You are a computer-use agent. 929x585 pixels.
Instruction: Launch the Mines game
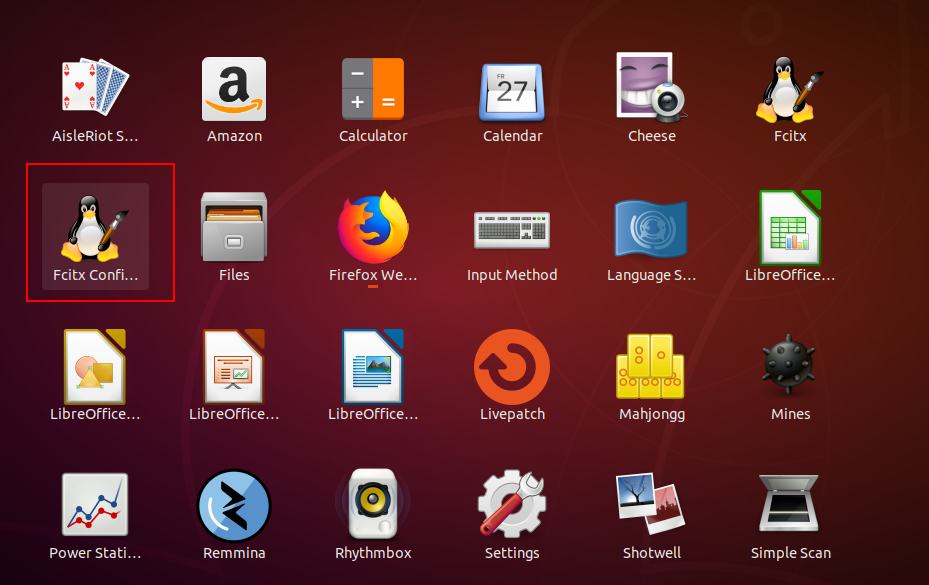(790, 367)
